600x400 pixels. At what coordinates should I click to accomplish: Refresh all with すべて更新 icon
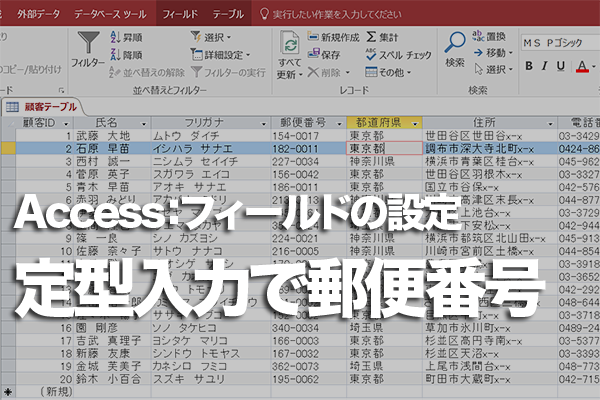tap(290, 43)
